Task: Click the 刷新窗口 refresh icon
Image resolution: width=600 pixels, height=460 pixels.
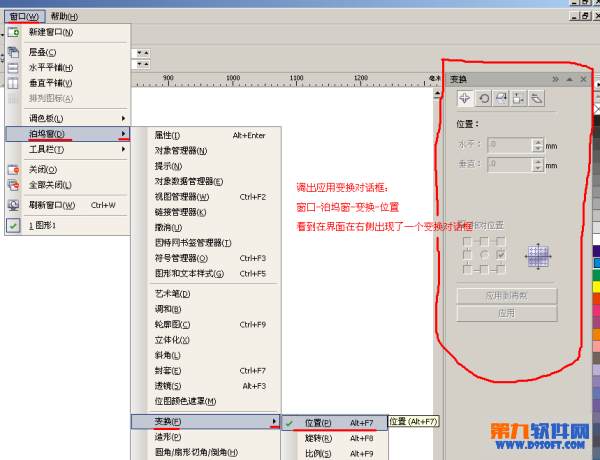Action: pyautogui.click(x=13, y=205)
